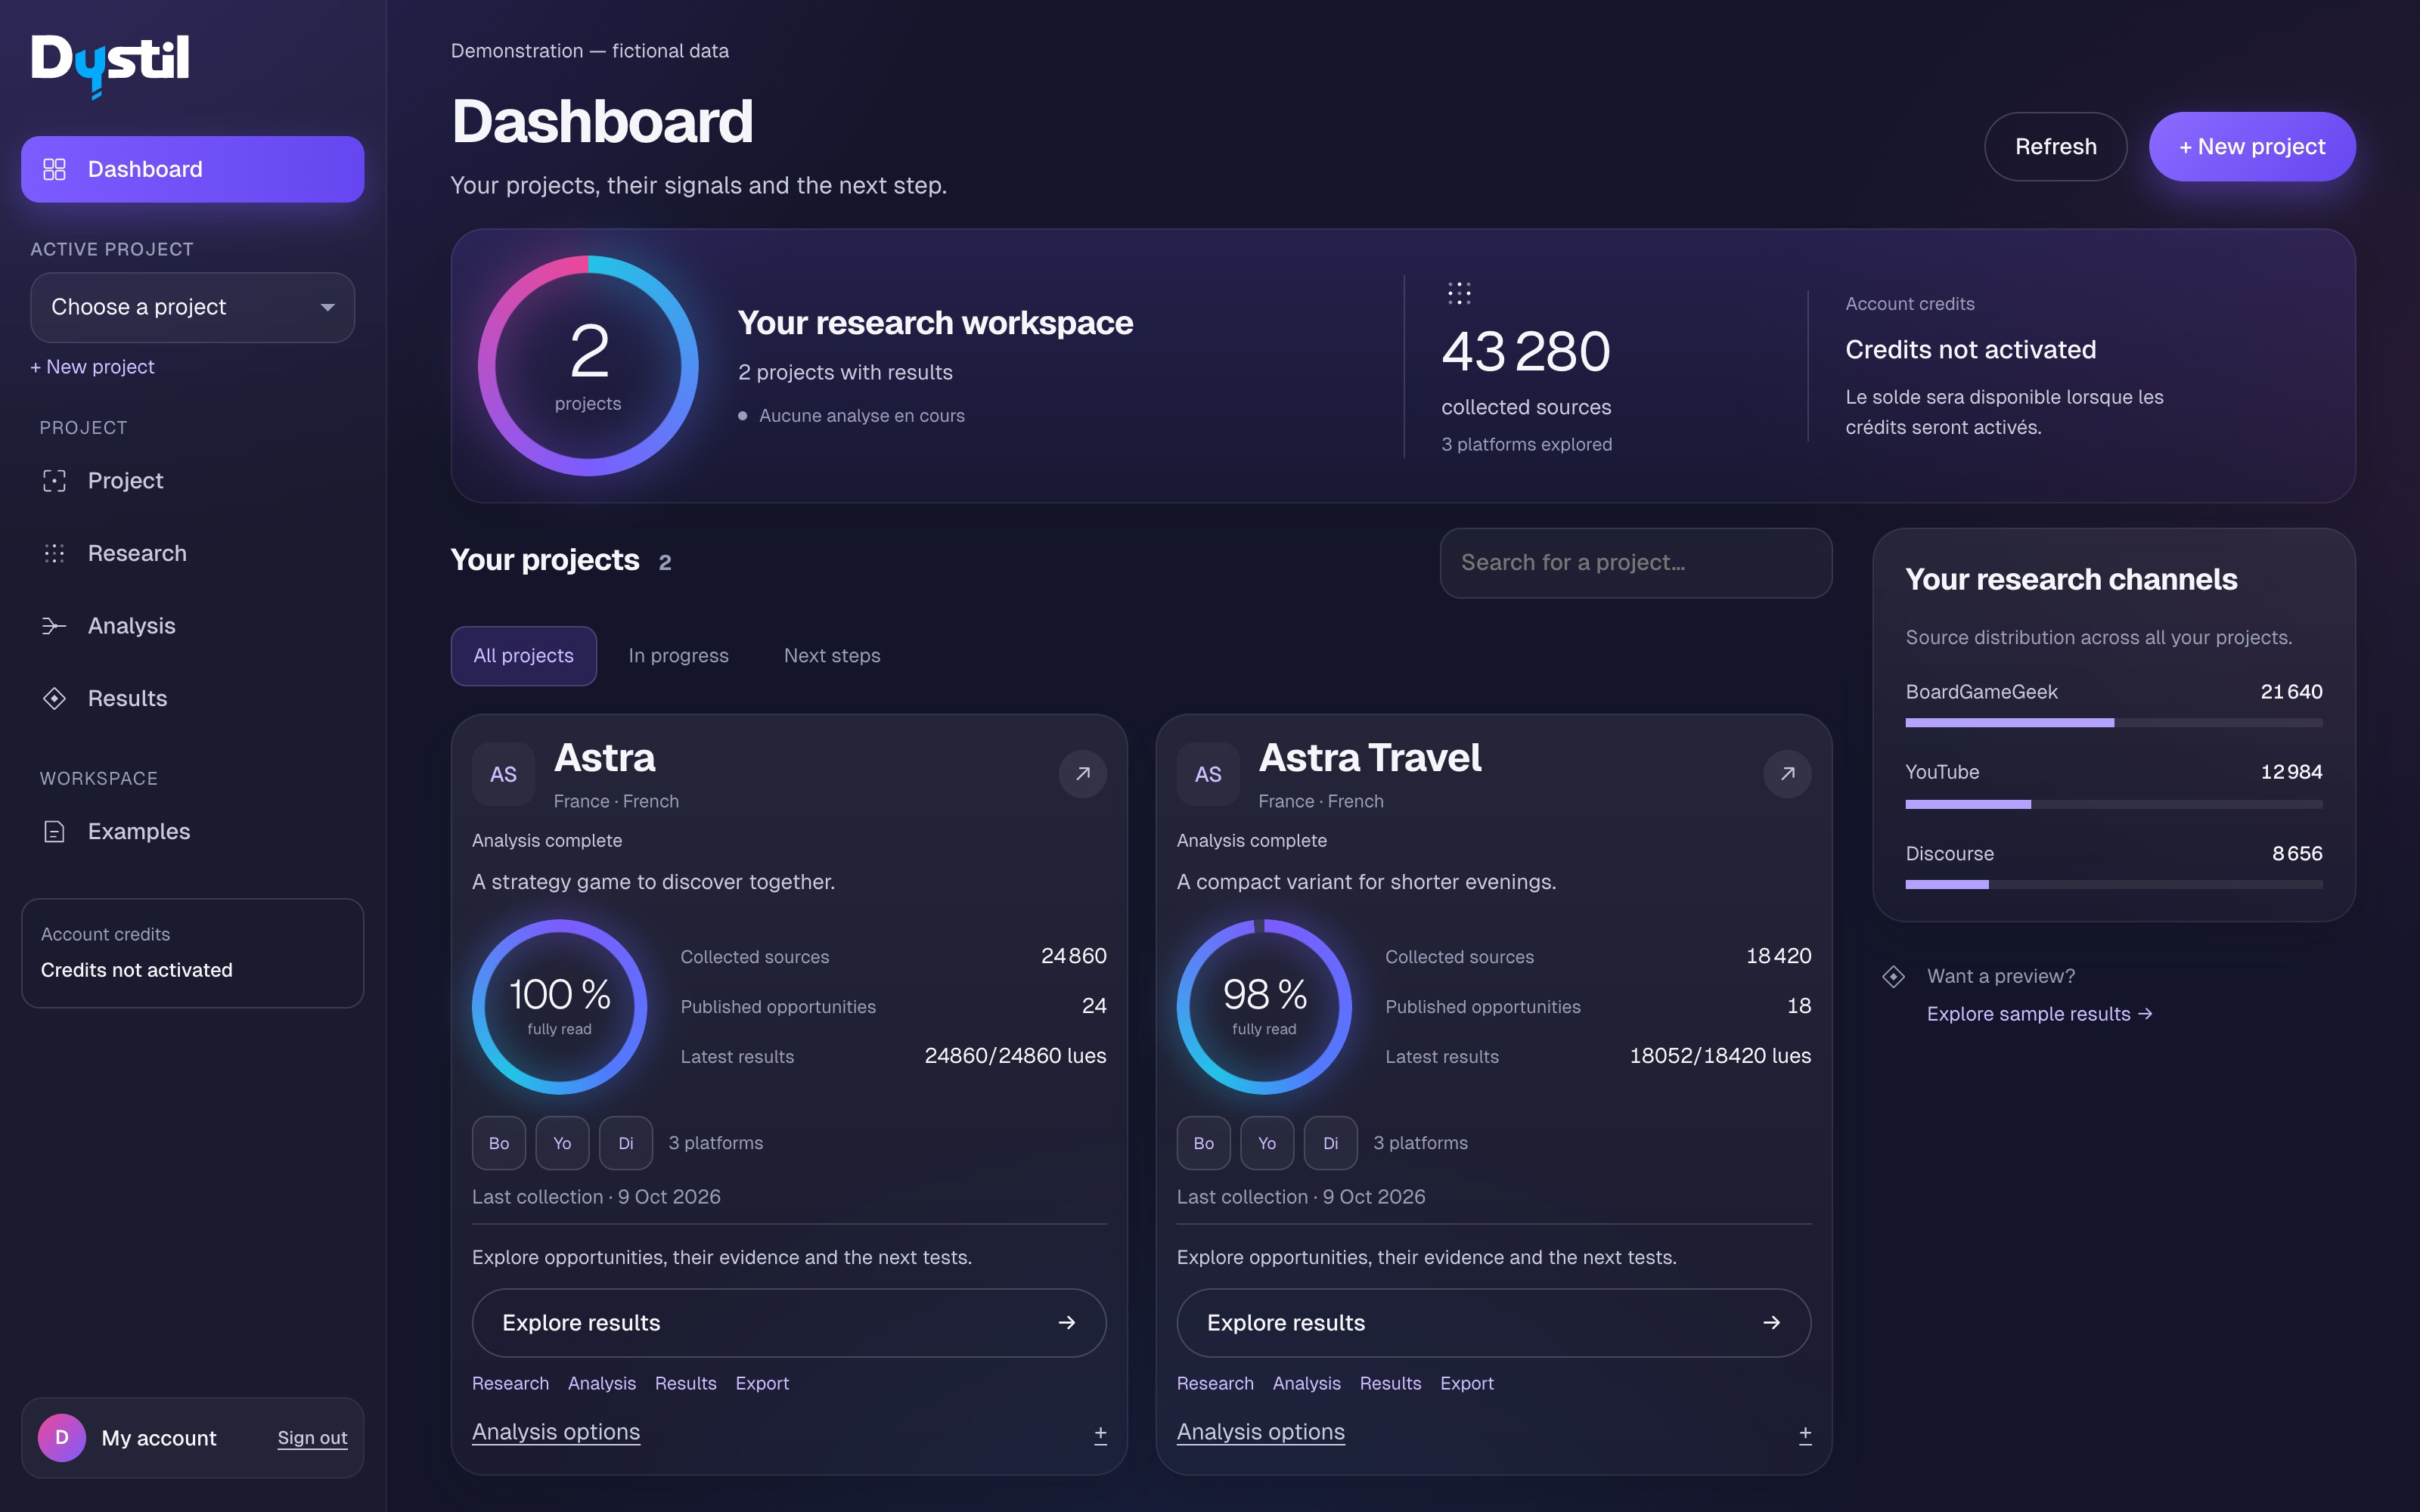This screenshot has height=1512, width=2420.
Task: Click the Discourse distribution bar
Action: (2114, 885)
